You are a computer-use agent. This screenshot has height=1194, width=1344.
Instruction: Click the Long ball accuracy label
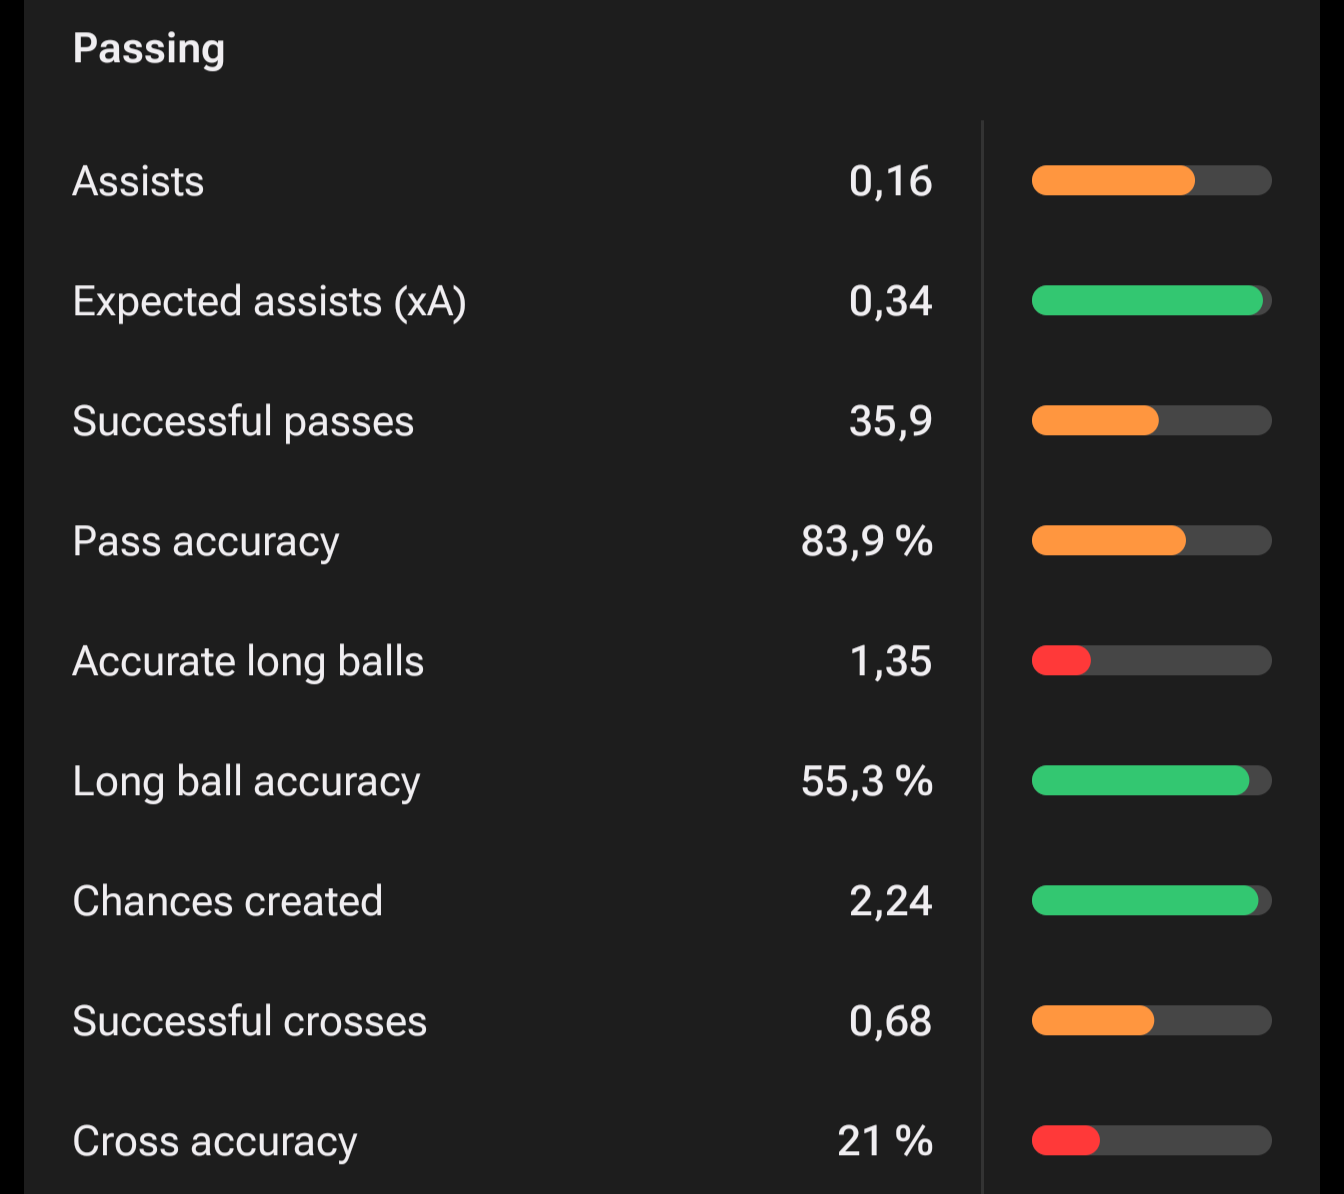[x=246, y=781]
